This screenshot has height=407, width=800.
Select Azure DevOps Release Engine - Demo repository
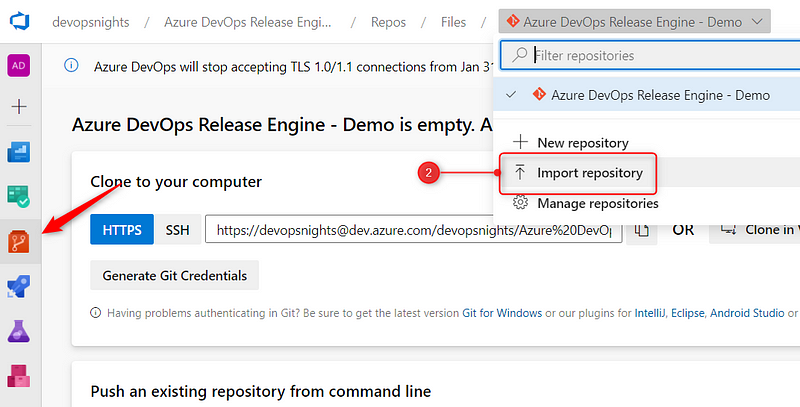(x=660, y=95)
